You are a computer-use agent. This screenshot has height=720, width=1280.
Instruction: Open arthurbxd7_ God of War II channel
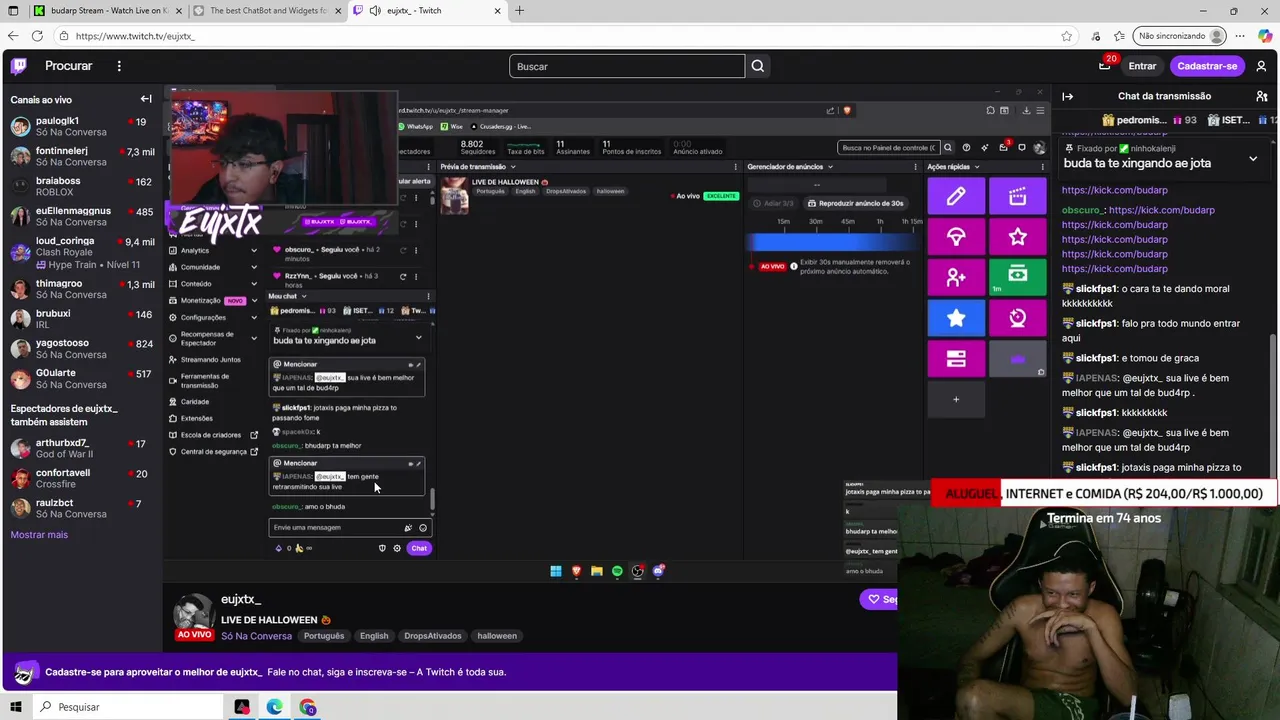pos(81,448)
